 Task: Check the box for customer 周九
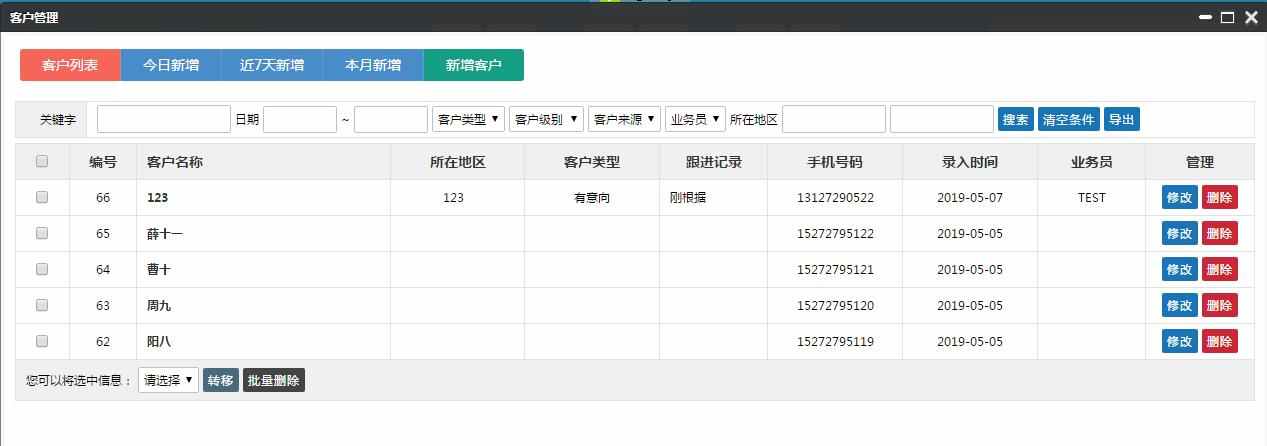42,305
